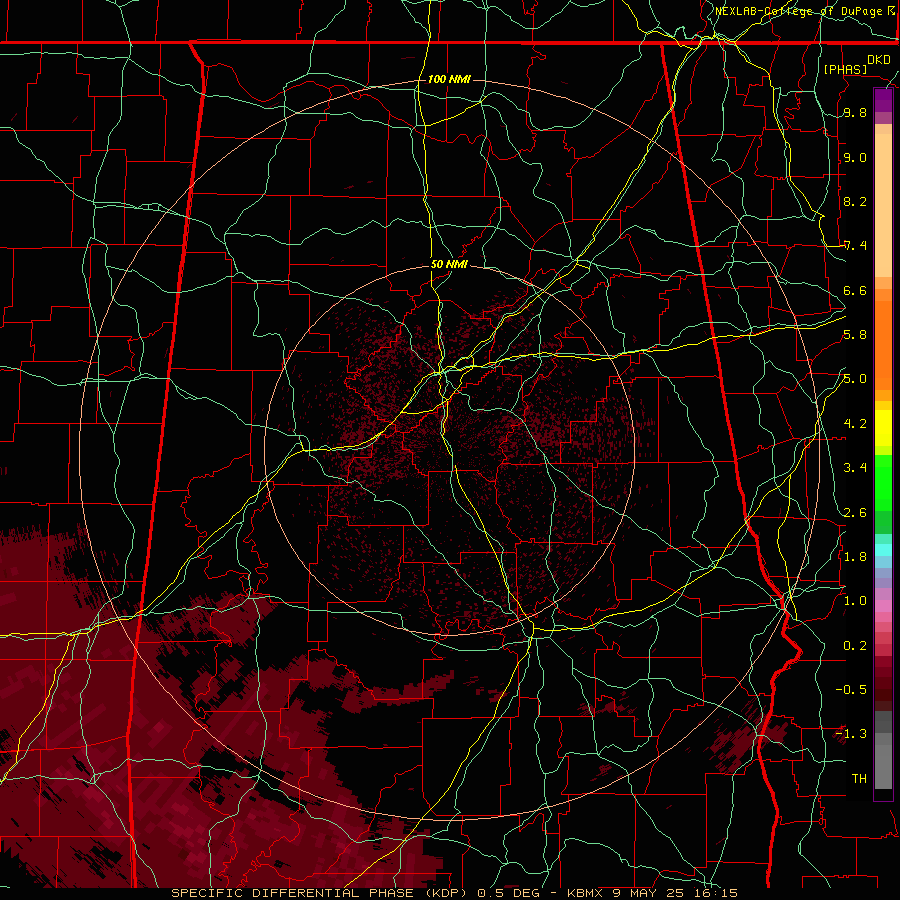Click the 5.0 scale value
This screenshot has height=900, width=900.
[855, 379]
